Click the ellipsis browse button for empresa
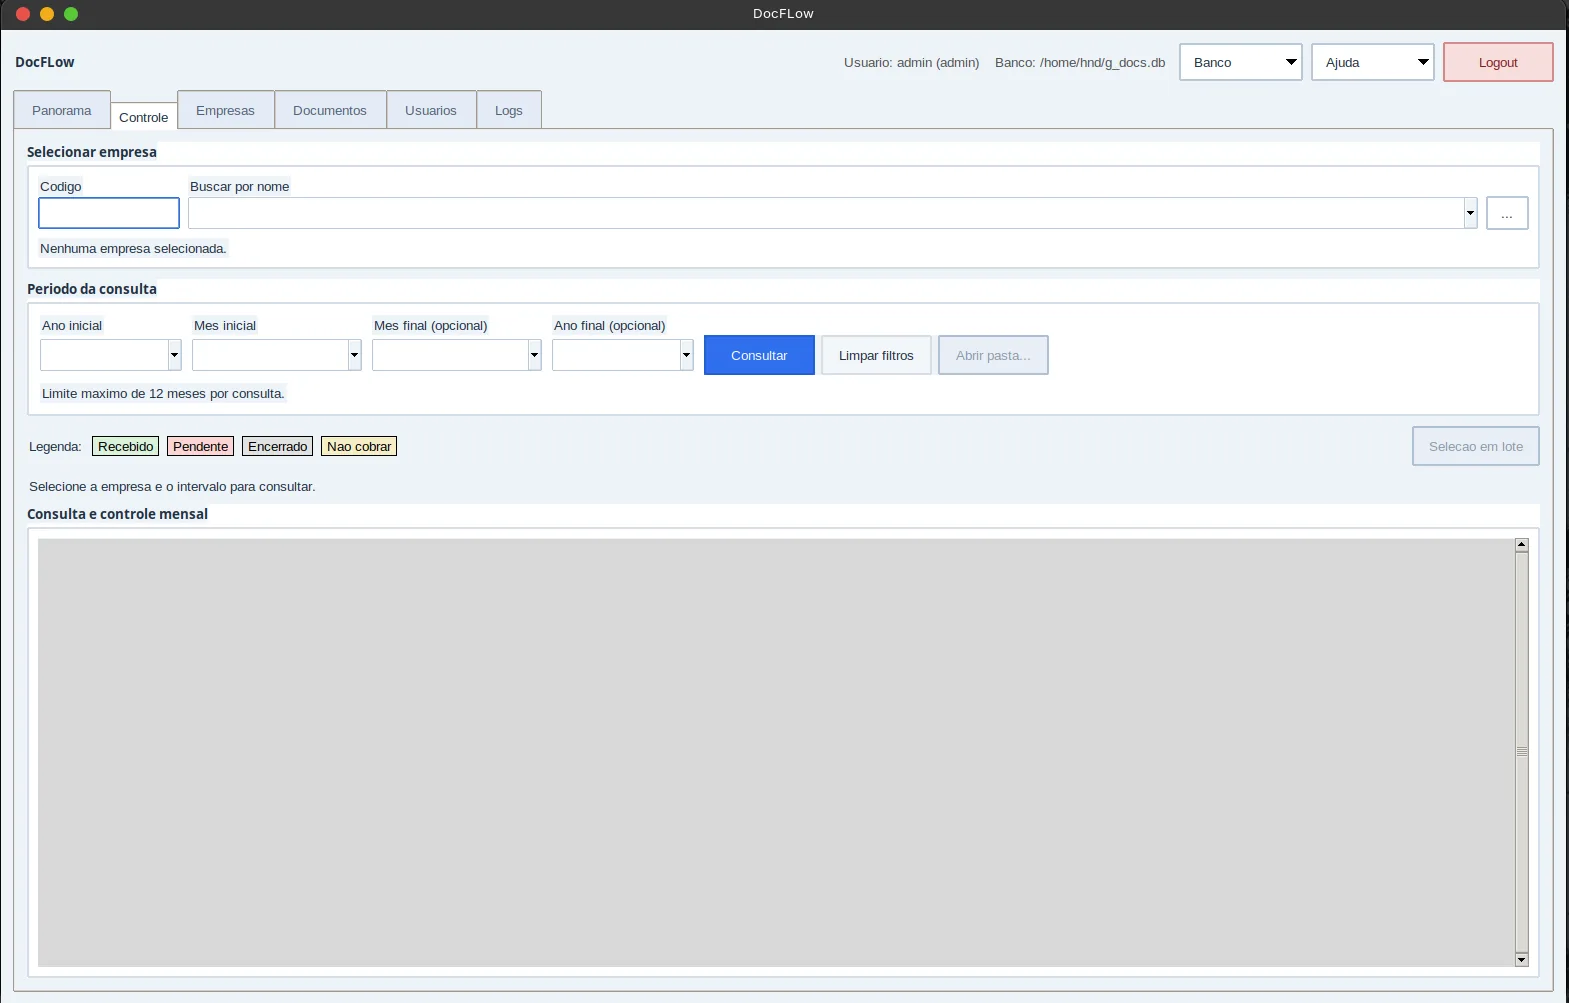1569x1003 pixels. 1507,213
